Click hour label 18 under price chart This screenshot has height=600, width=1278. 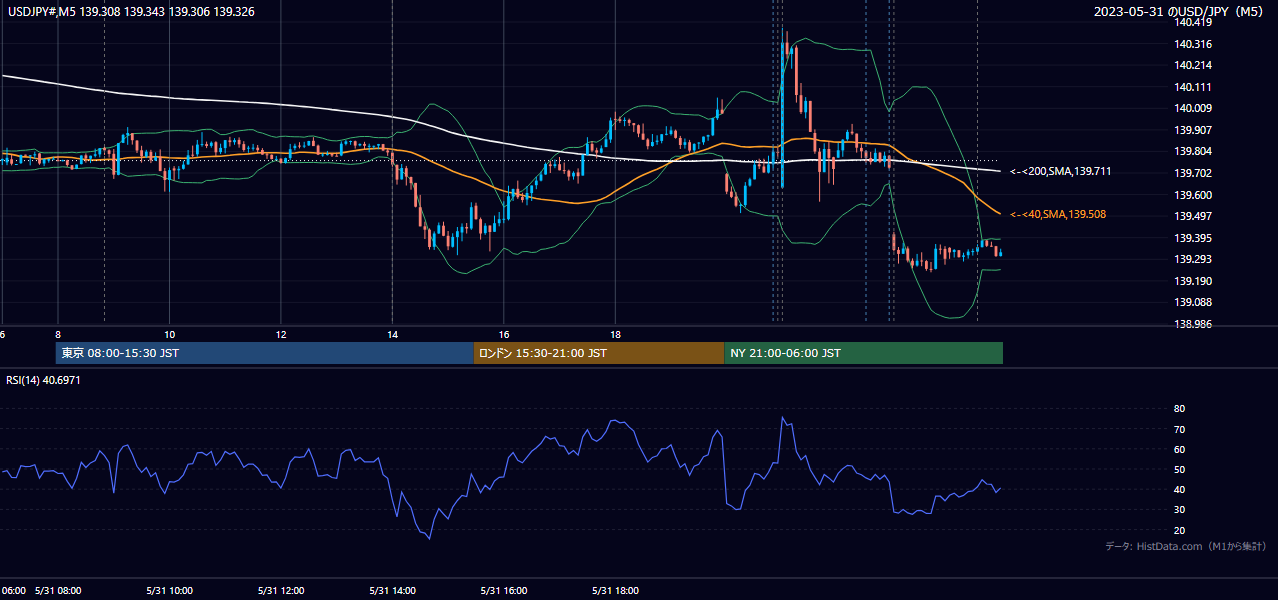click(616, 334)
